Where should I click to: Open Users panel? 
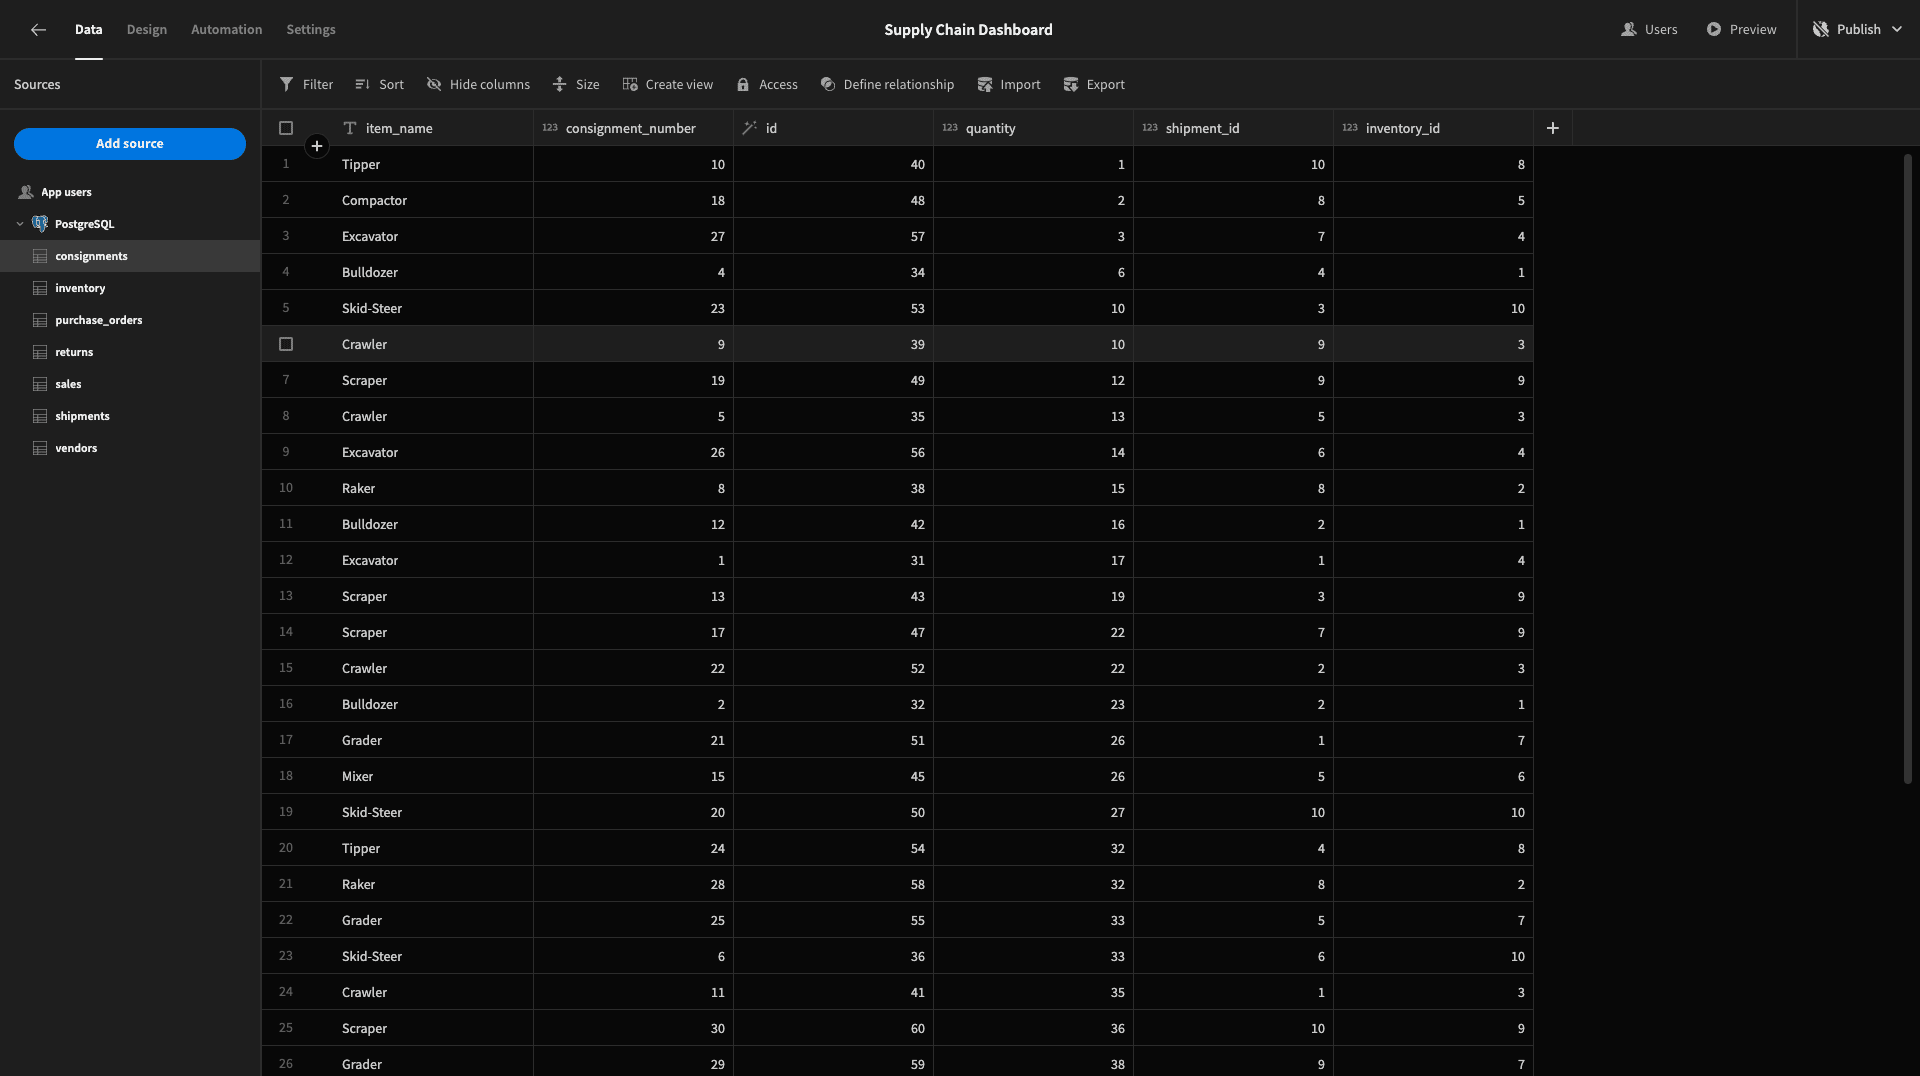[1649, 30]
